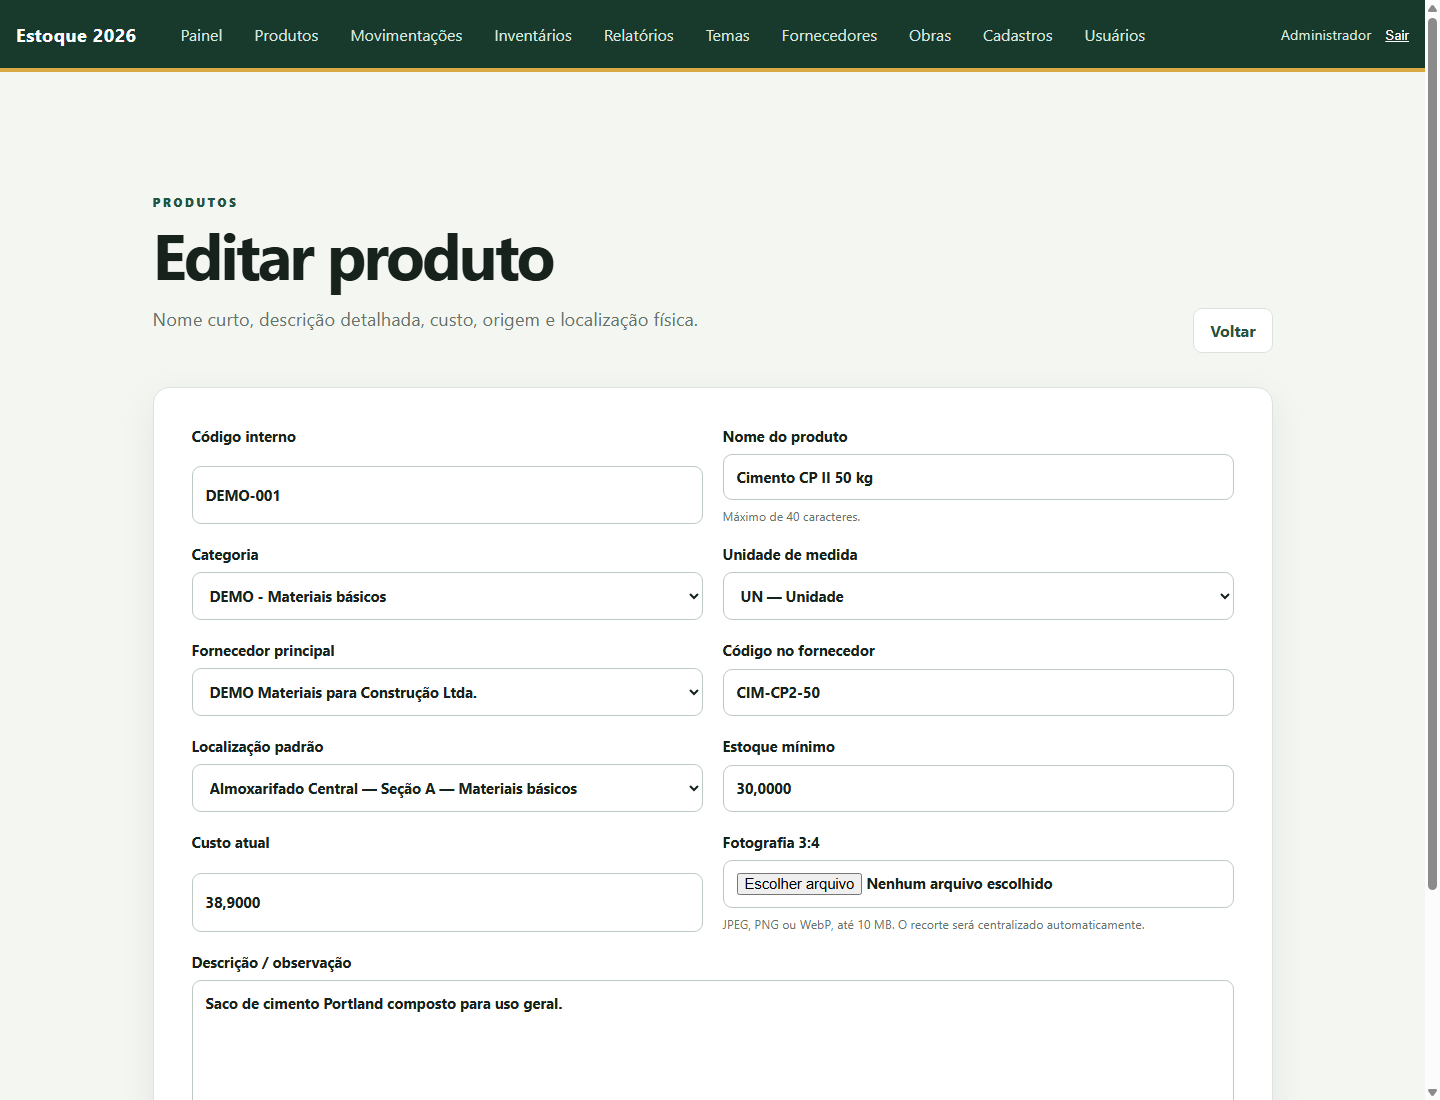The width and height of the screenshot is (1440, 1100).
Task: Click the Estoque mínimo input
Action: pos(978,788)
